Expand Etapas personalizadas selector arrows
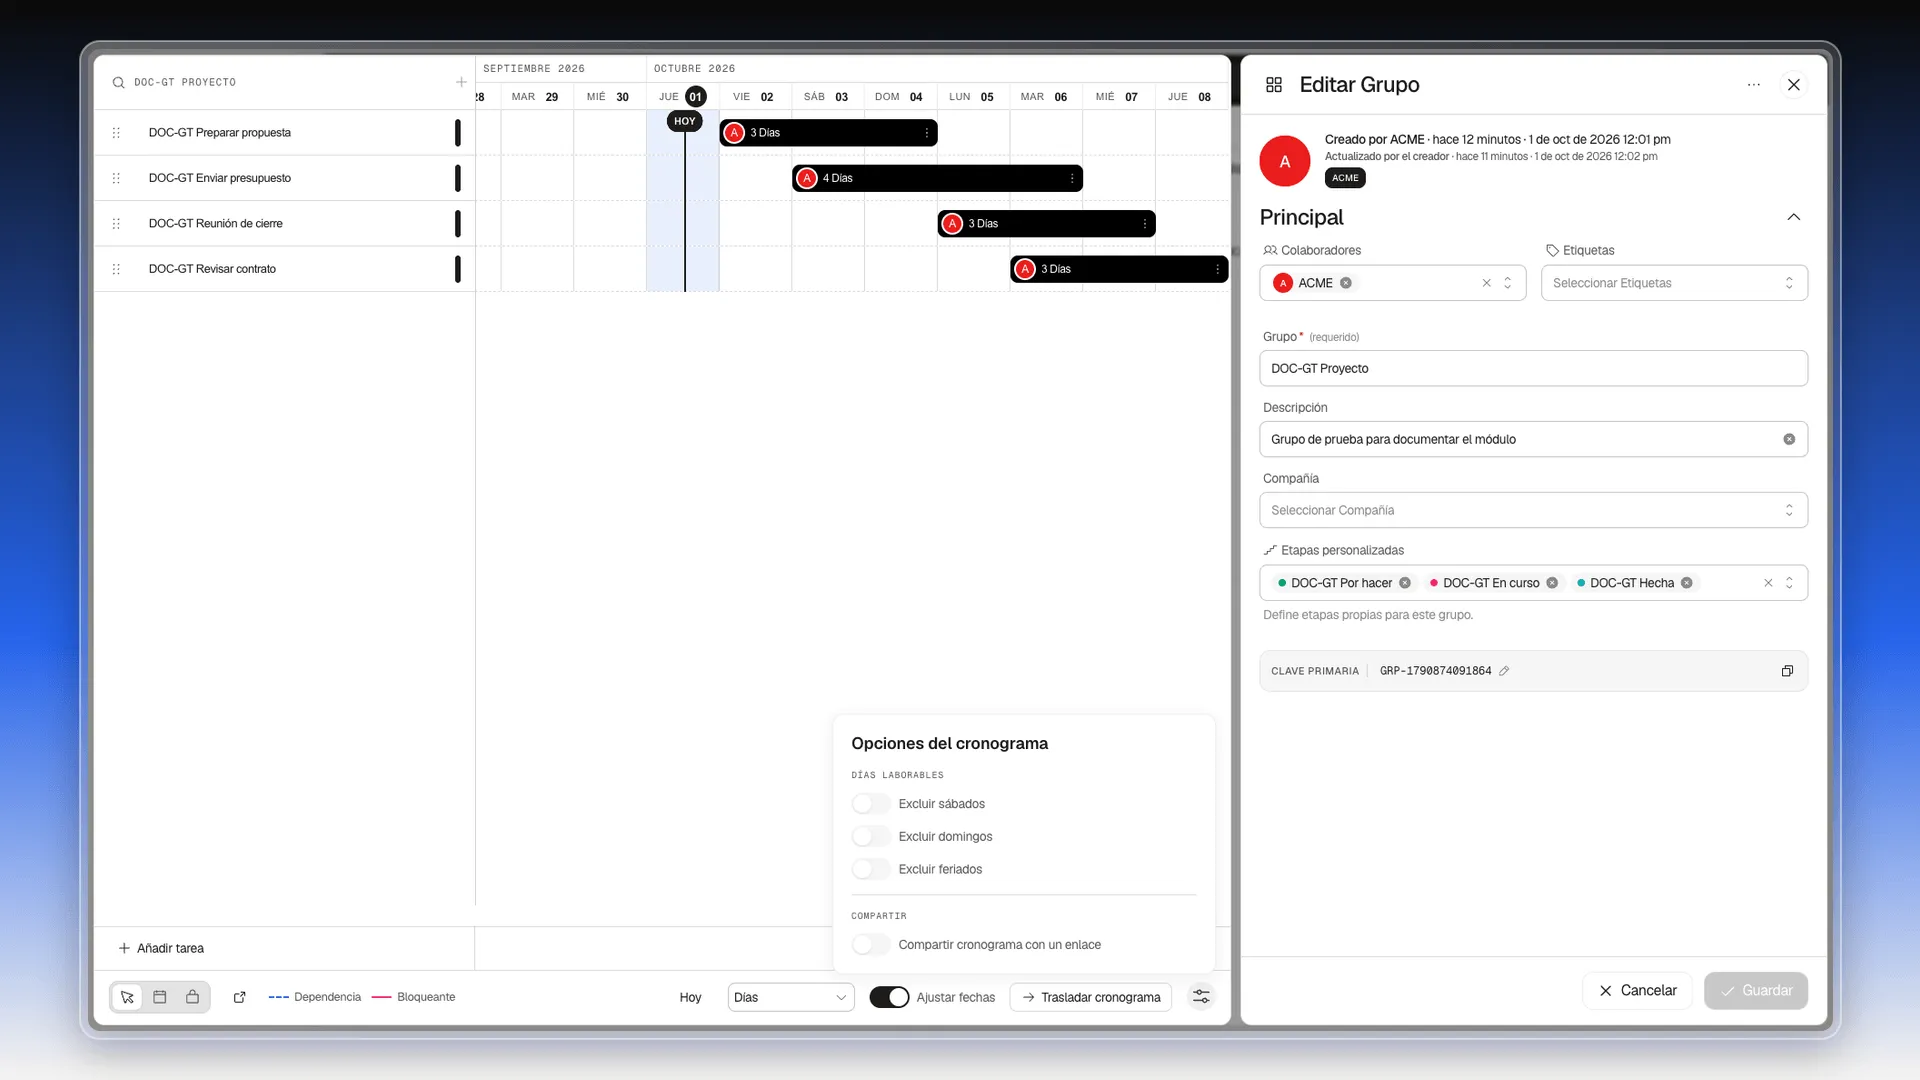 tap(1789, 583)
